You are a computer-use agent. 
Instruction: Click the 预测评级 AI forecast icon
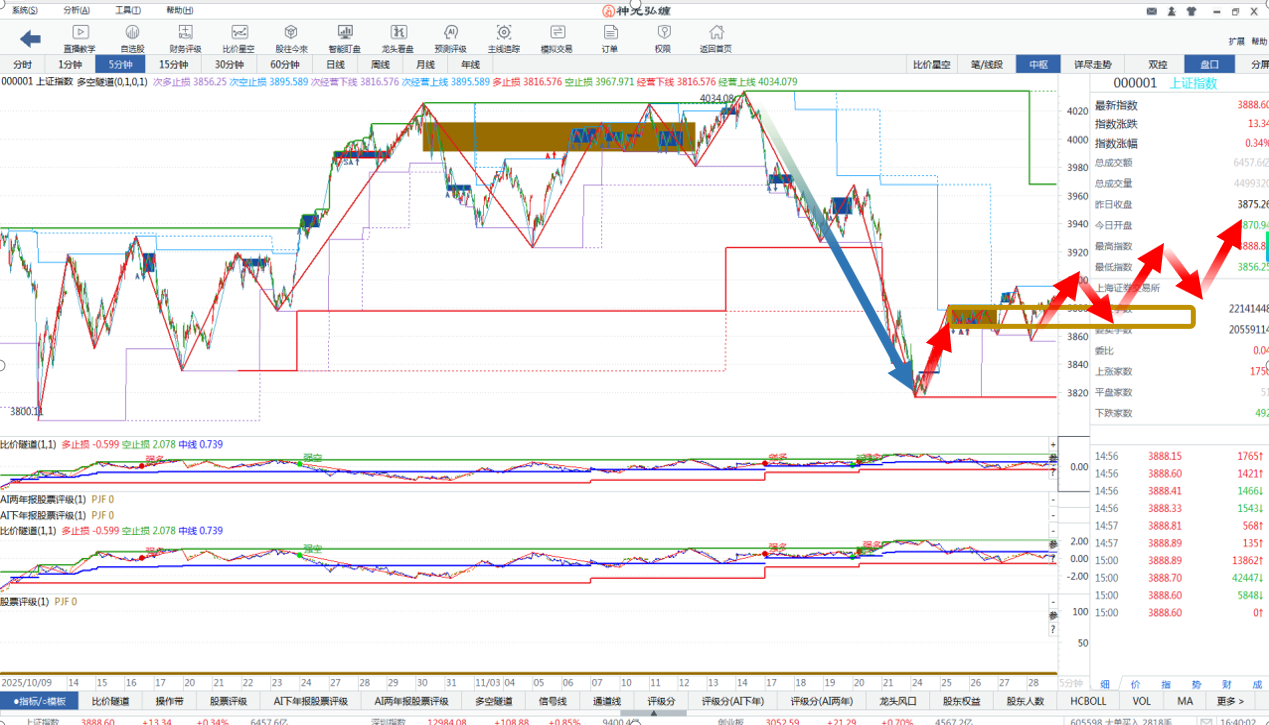click(450, 38)
